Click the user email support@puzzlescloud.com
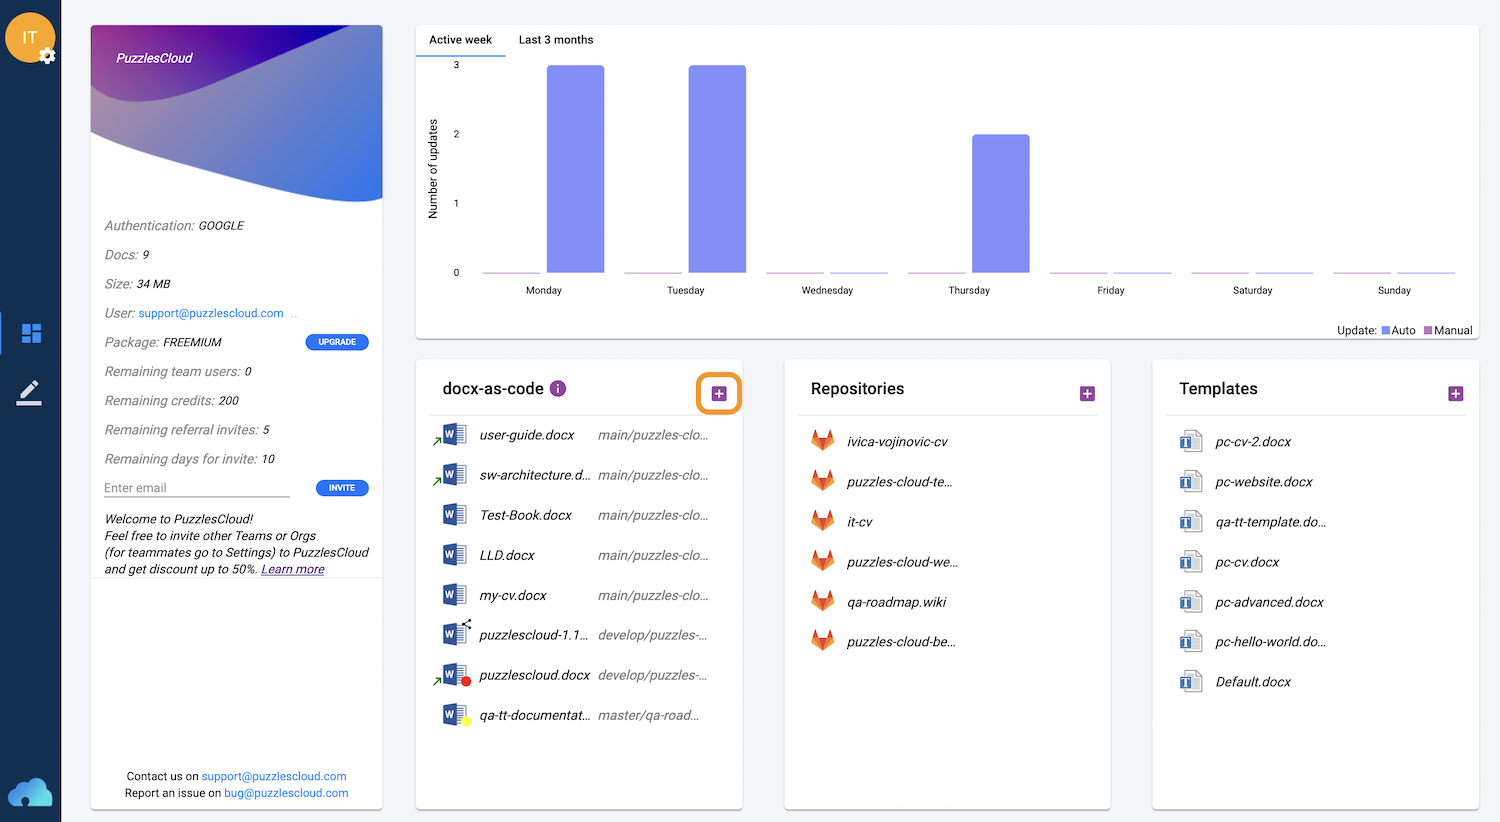The image size is (1500, 822). (x=211, y=313)
